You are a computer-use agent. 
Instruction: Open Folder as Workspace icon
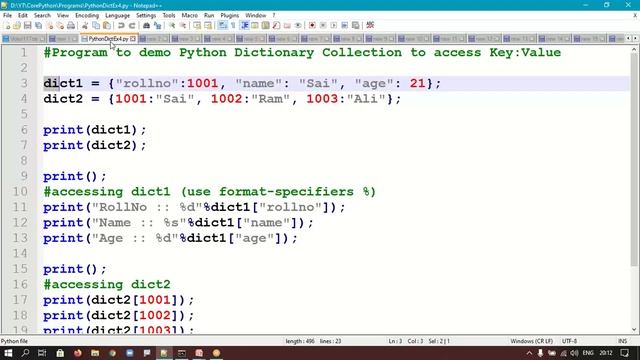pyautogui.click(x=287, y=25)
